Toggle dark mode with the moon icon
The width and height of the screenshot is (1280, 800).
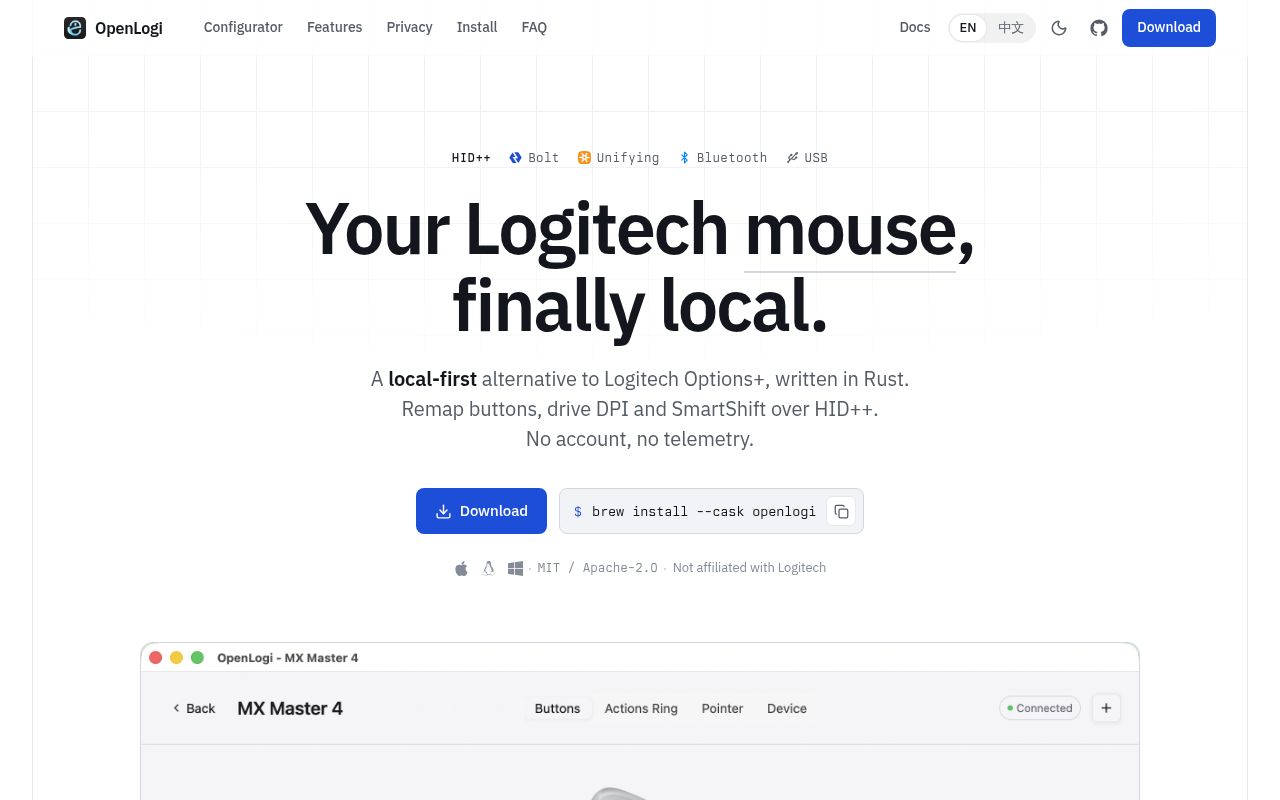pos(1059,28)
